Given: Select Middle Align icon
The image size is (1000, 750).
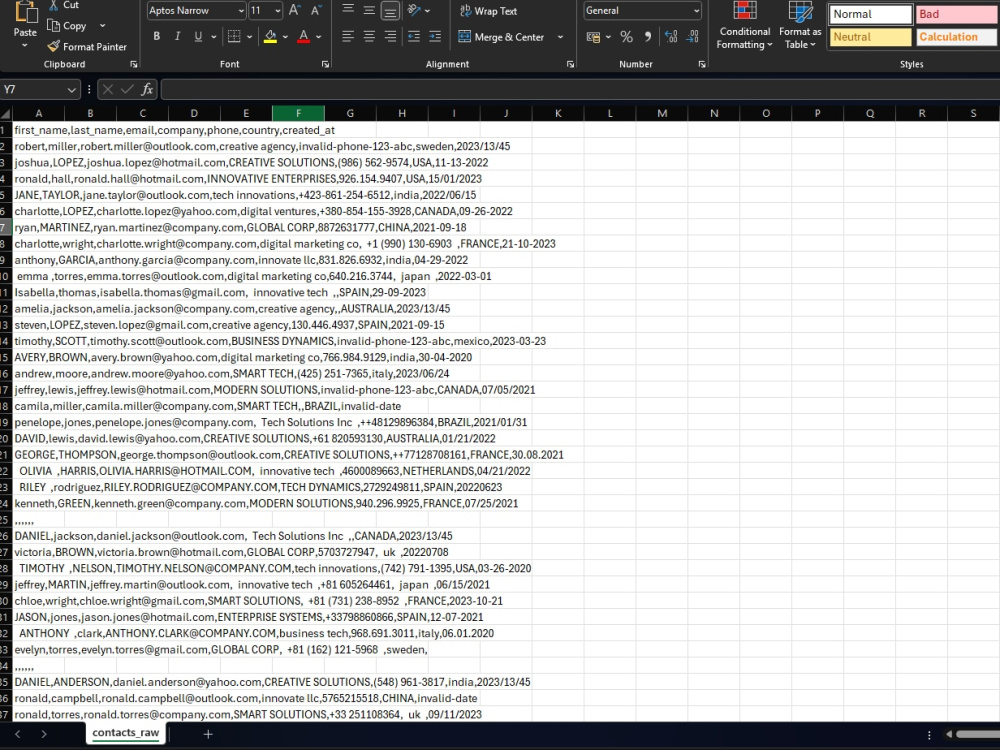Looking at the screenshot, I should coord(369,10).
